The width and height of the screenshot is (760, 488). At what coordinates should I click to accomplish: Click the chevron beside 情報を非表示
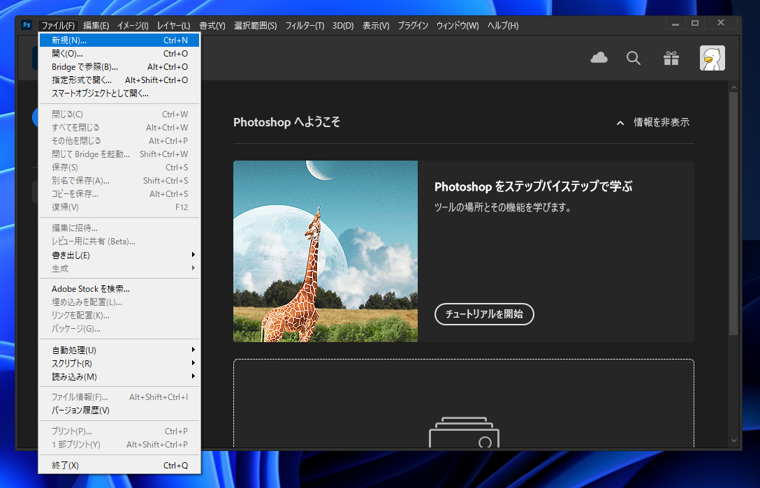(x=620, y=123)
